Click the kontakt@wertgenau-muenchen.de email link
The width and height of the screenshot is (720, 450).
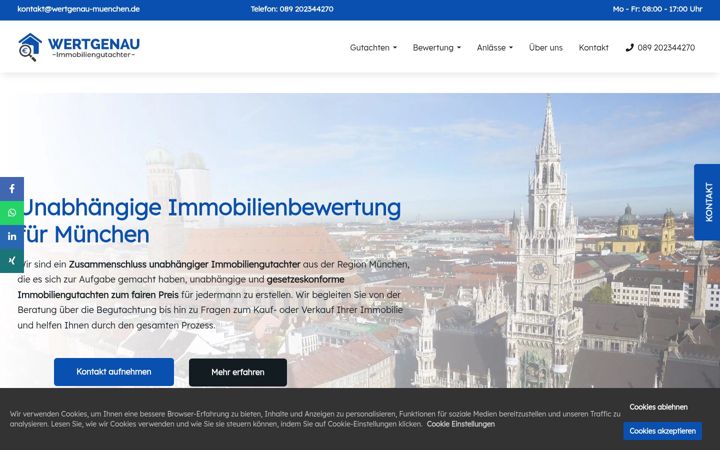pos(79,9)
